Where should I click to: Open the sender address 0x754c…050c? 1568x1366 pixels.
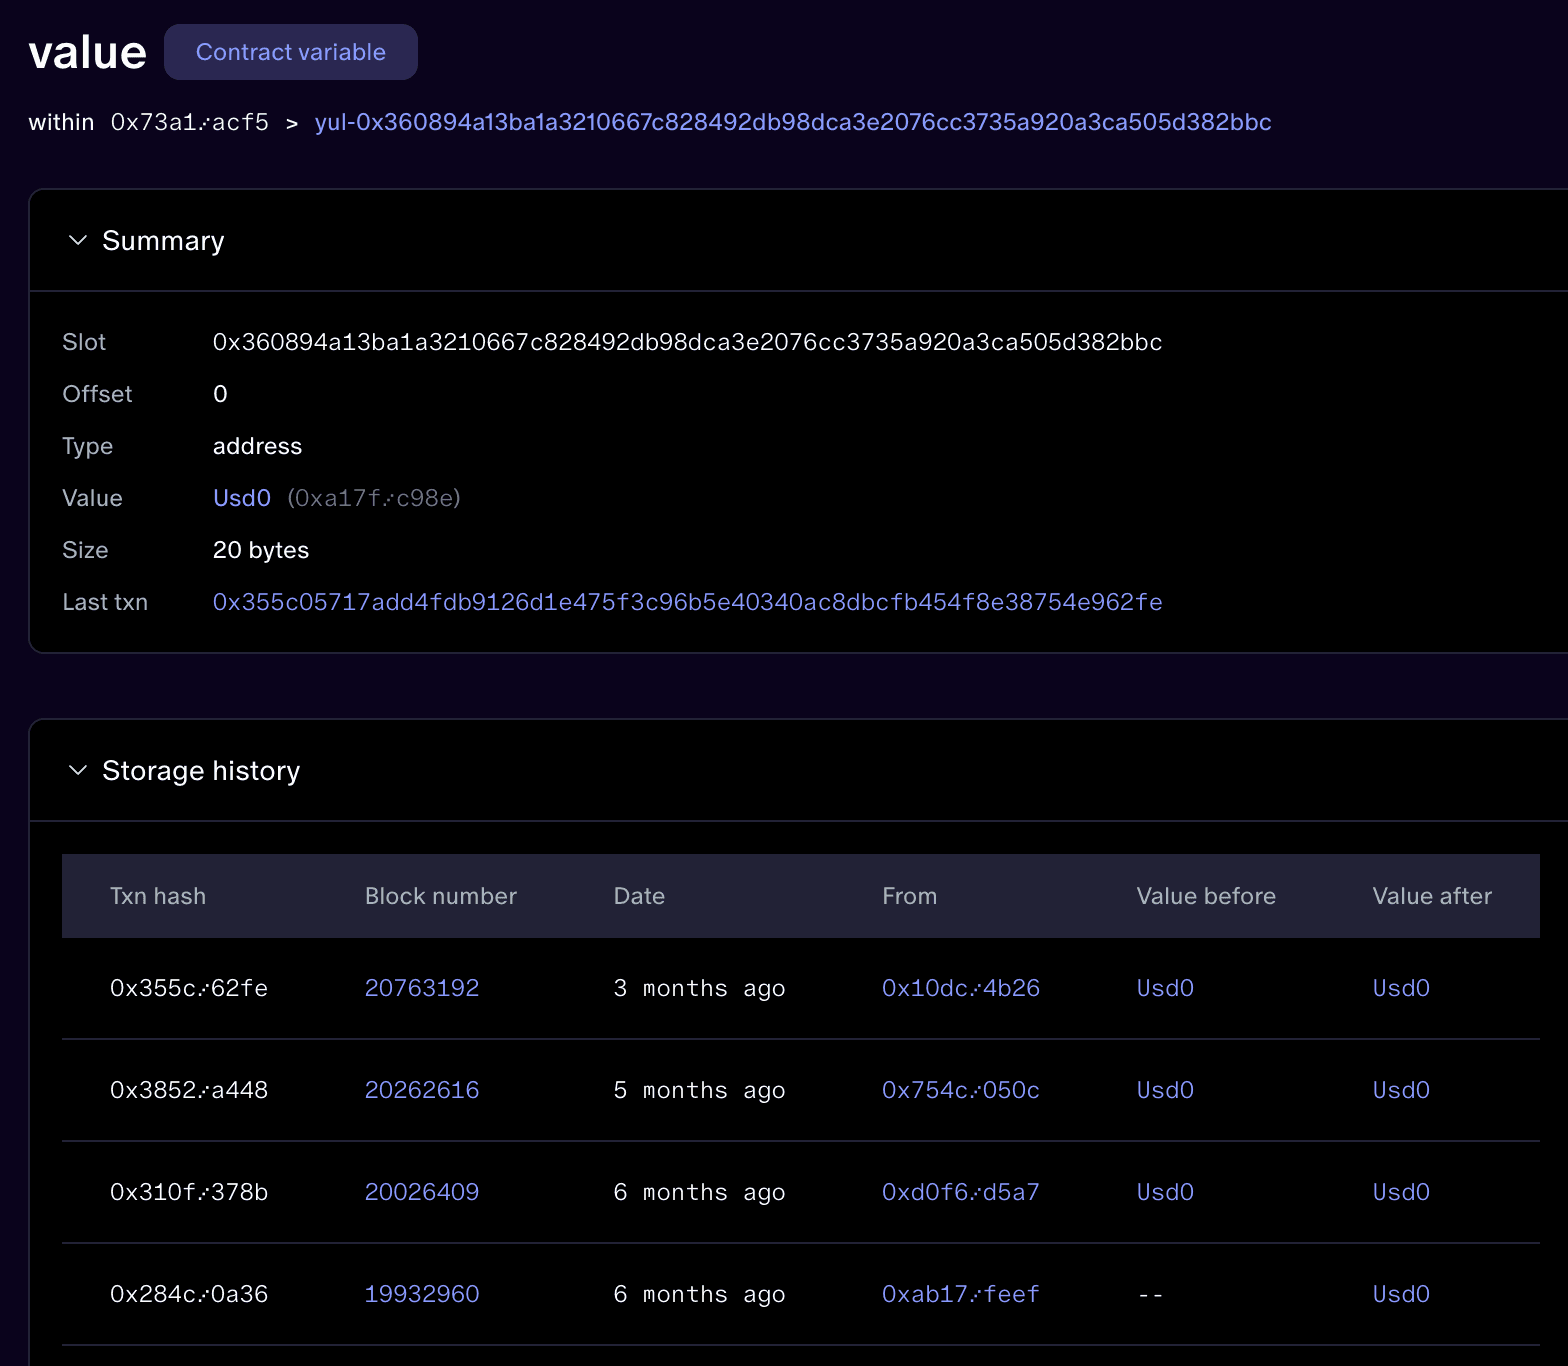click(x=960, y=1090)
